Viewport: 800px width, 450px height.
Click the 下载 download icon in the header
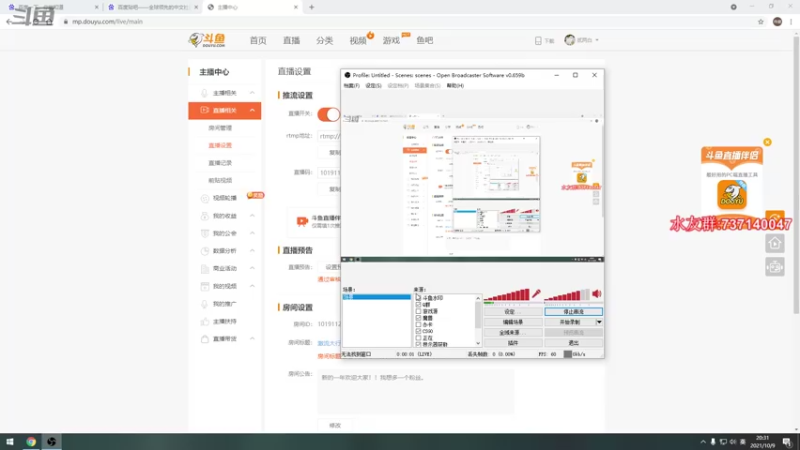coord(538,40)
